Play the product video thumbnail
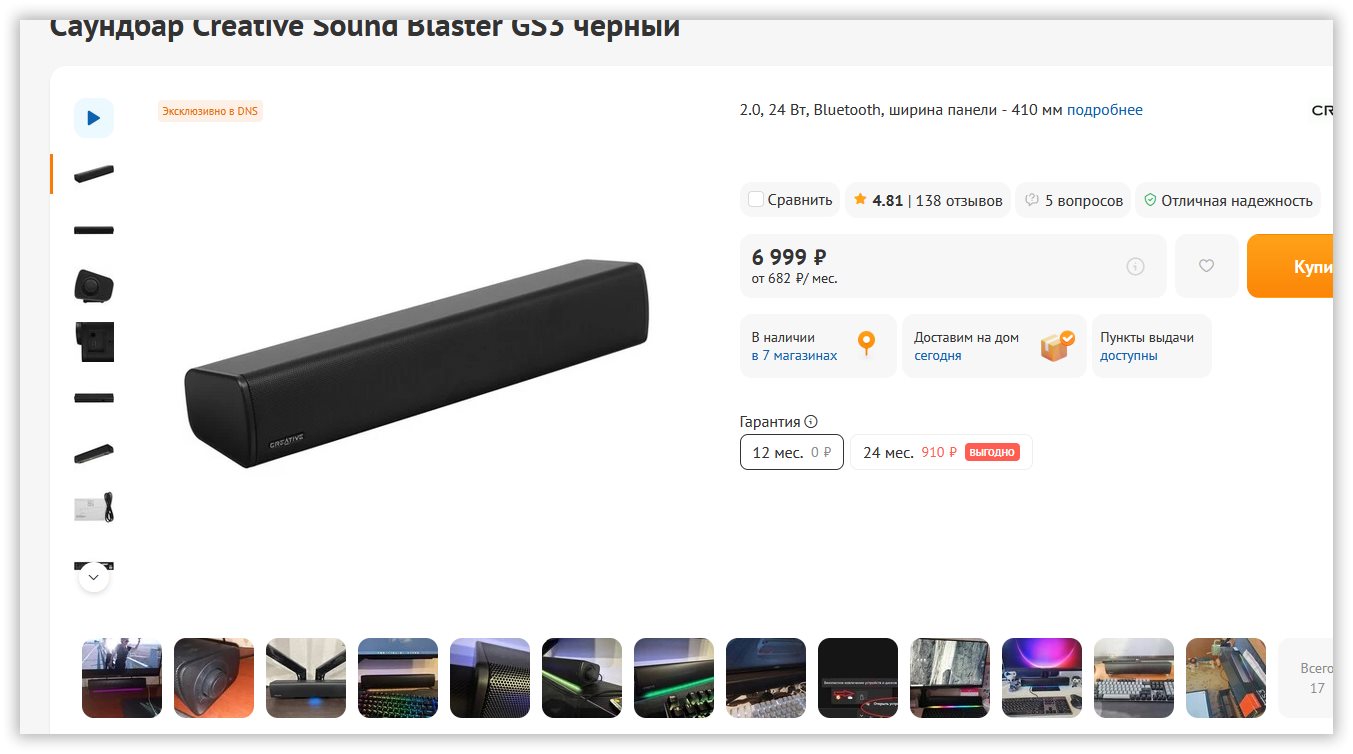The image size is (1353, 754). pos(94,118)
